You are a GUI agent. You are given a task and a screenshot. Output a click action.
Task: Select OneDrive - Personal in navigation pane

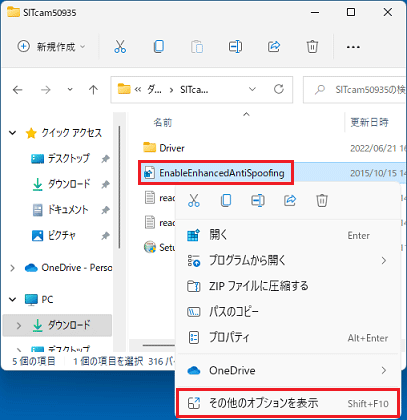[68, 268]
